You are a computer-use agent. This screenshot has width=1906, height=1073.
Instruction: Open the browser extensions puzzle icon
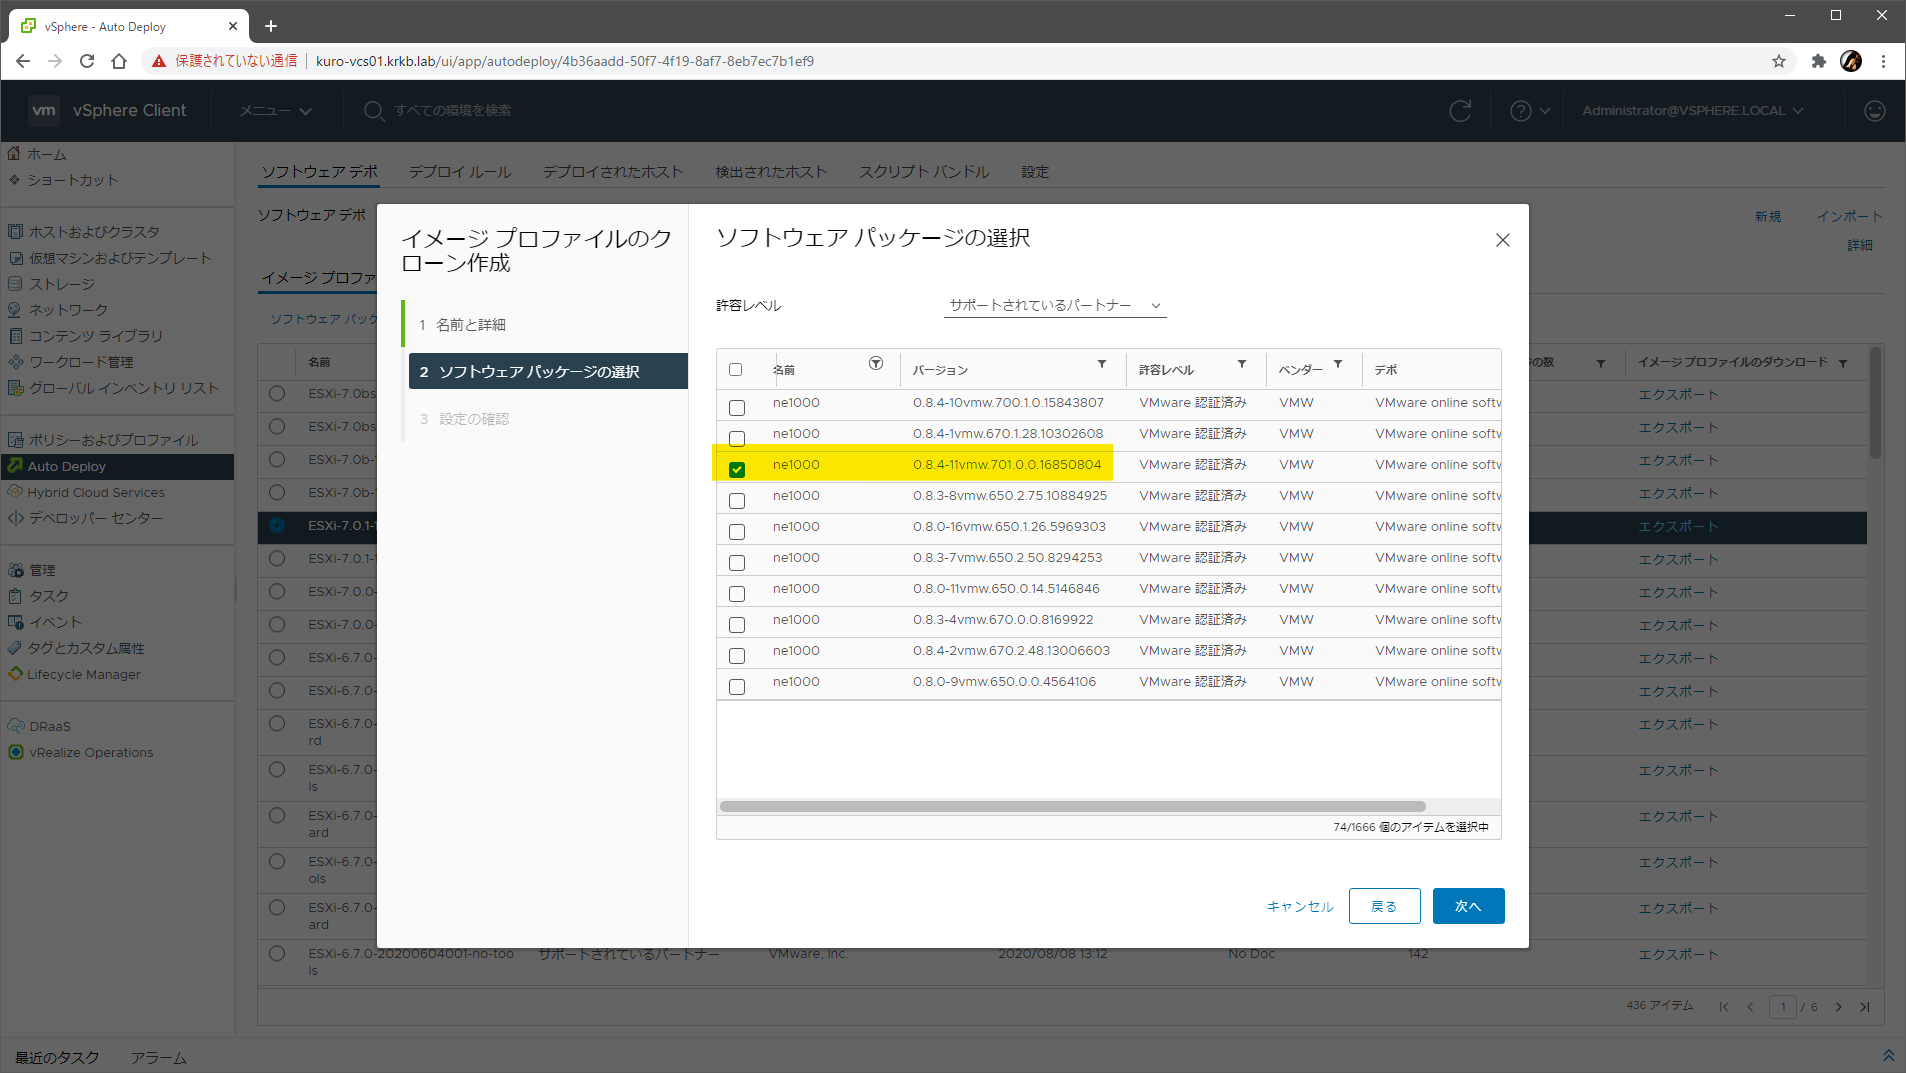click(1818, 61)
